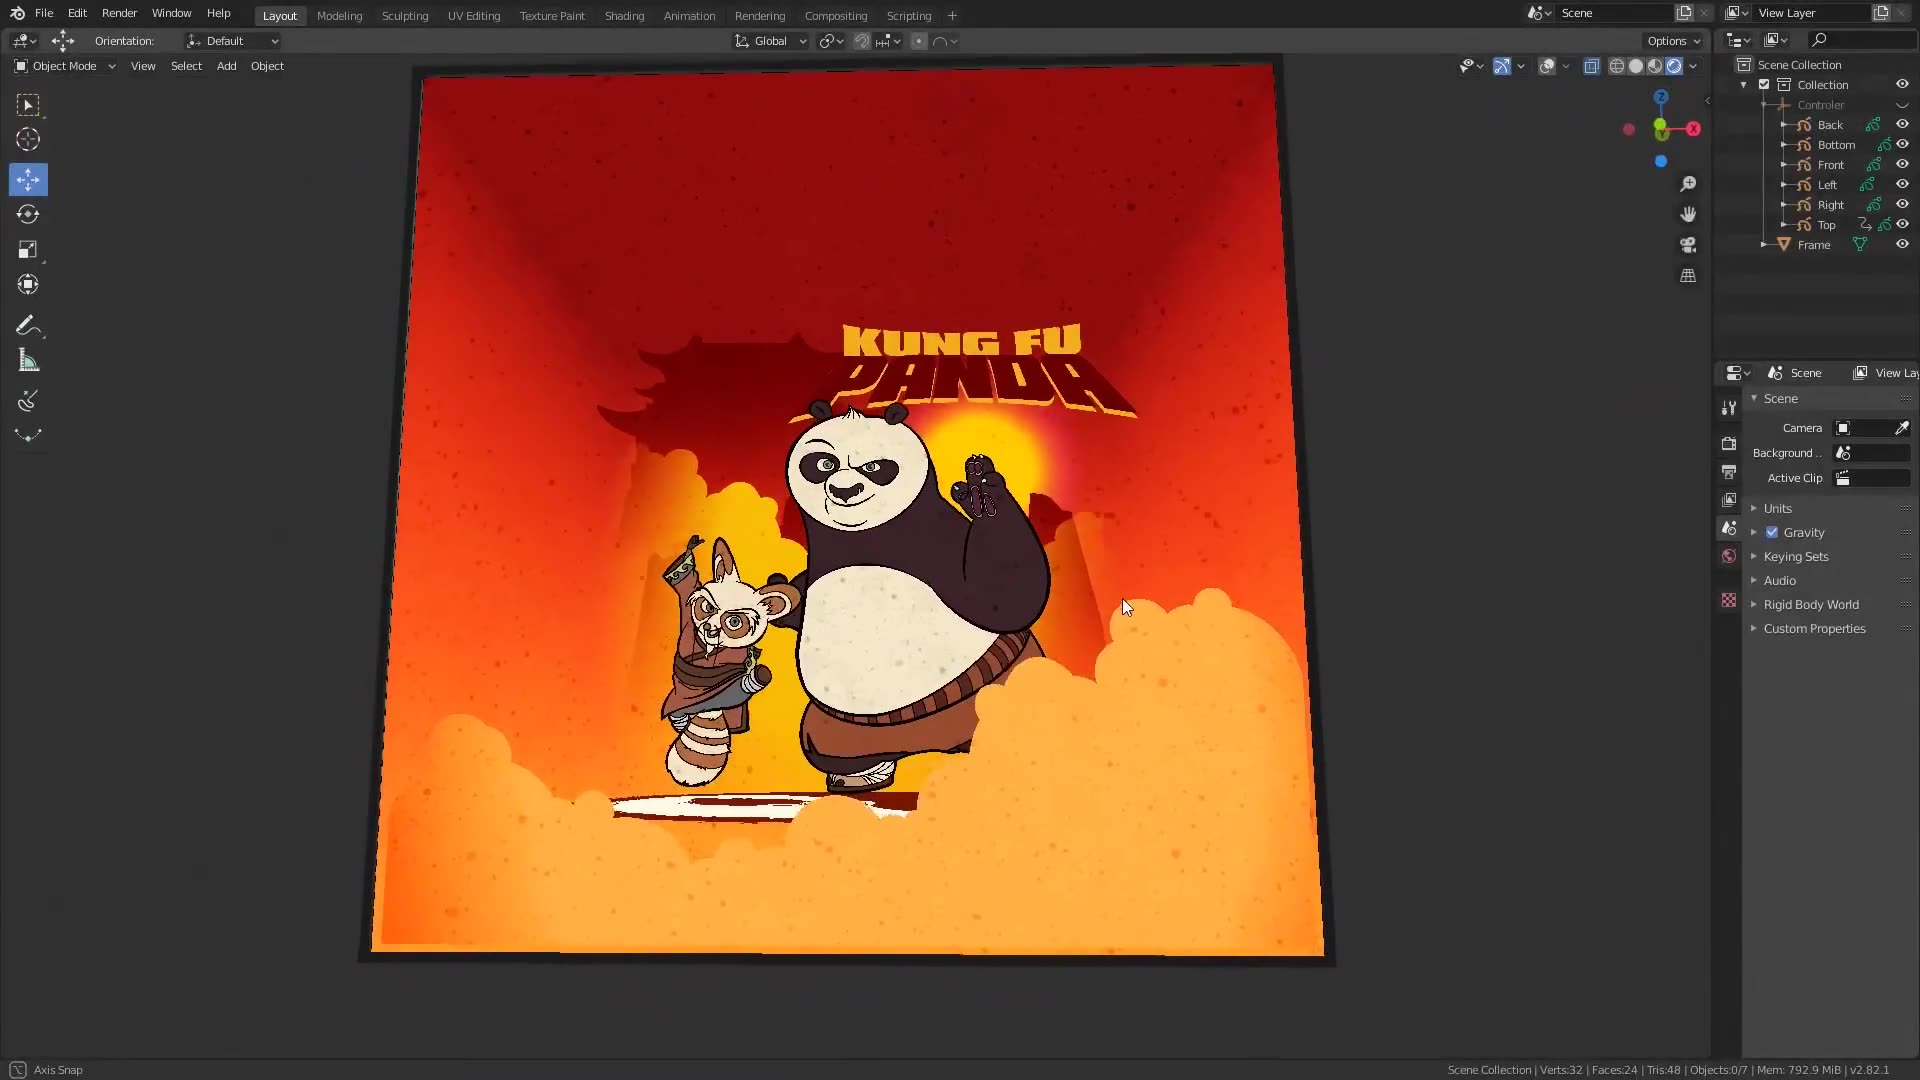Screen dimensions: 1920x1080
Task: Switch to the Shading workspace tab
Action: pyautogui.click(x=624, y=16)
